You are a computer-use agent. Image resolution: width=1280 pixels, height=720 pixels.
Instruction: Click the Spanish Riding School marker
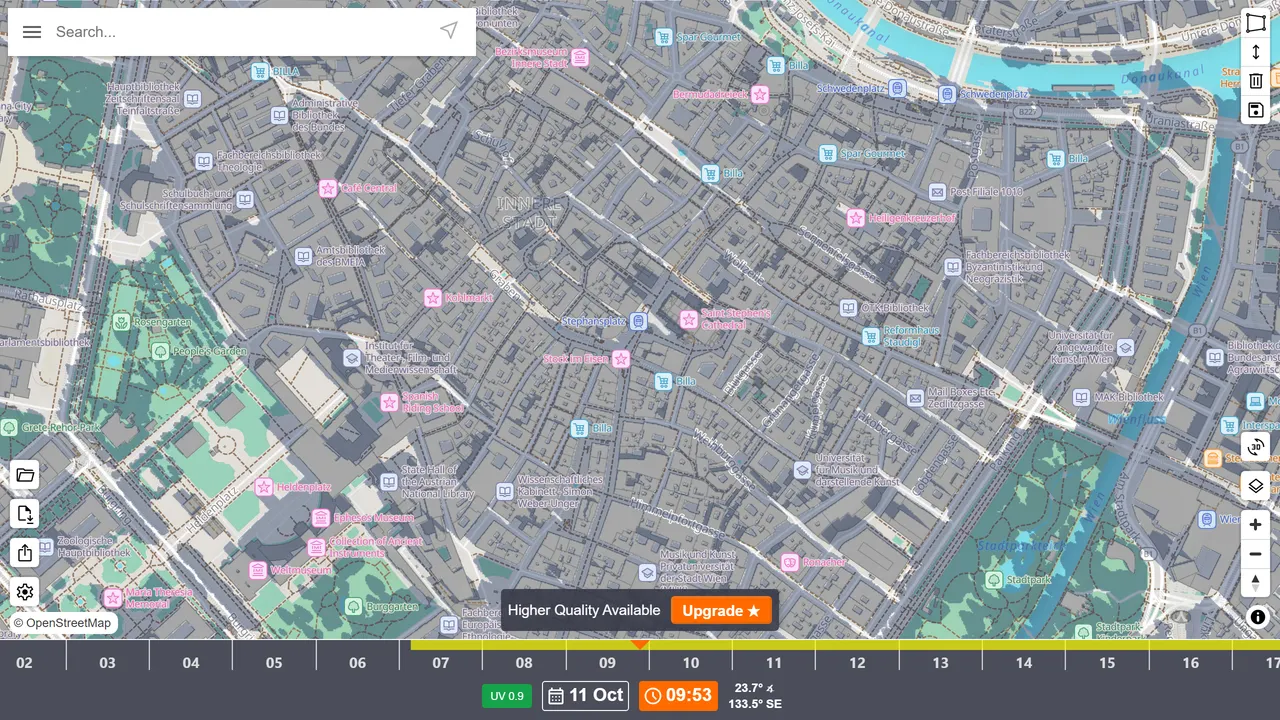point(389,402)
